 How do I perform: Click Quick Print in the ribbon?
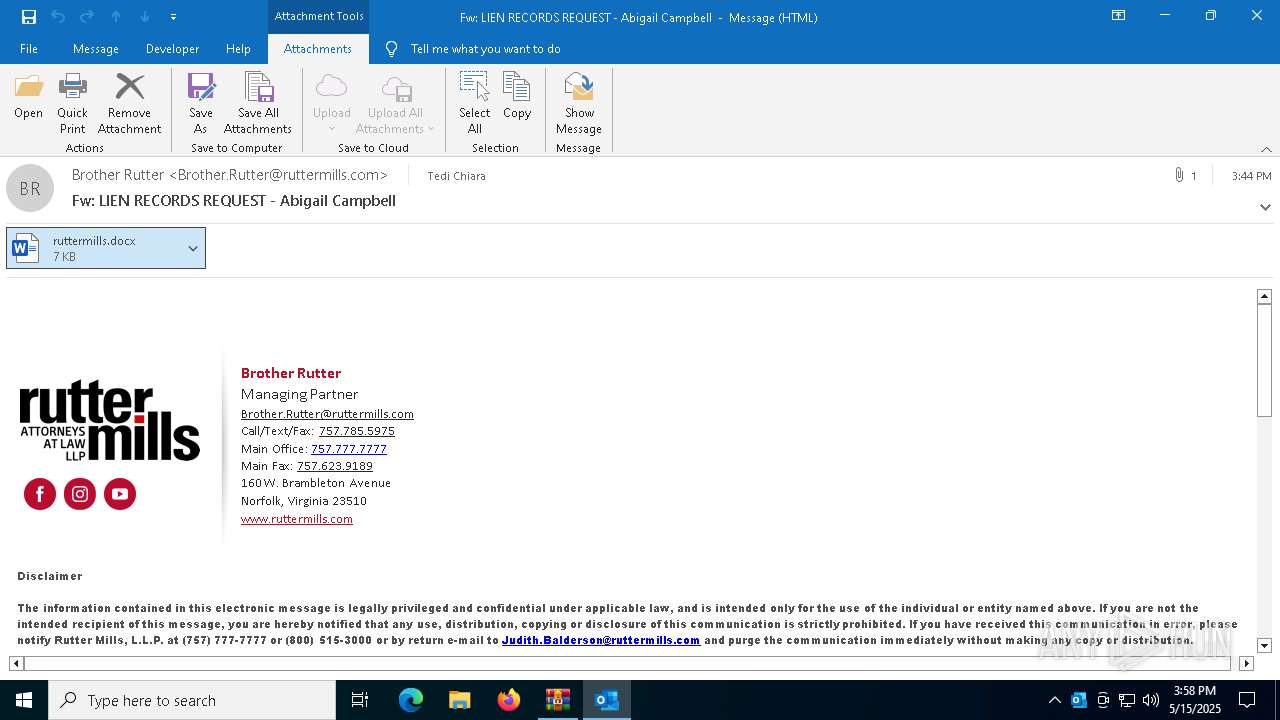point(72,104)
